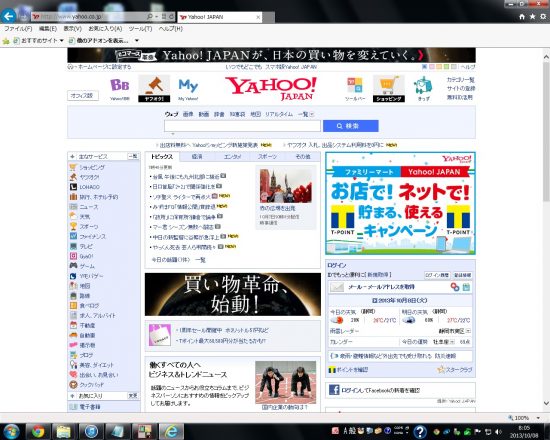
Task: Open the Help menu
Action: pos(171,29)
